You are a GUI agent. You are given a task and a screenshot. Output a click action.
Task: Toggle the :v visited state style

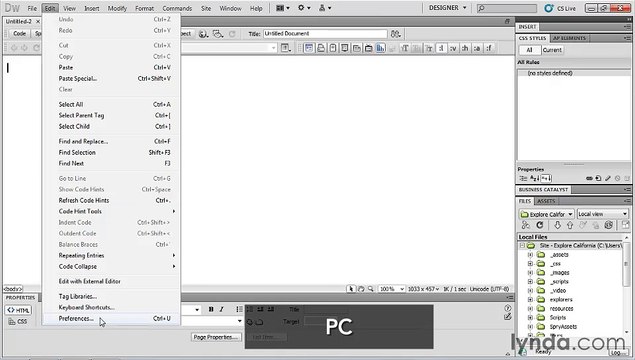click(453, 48)
